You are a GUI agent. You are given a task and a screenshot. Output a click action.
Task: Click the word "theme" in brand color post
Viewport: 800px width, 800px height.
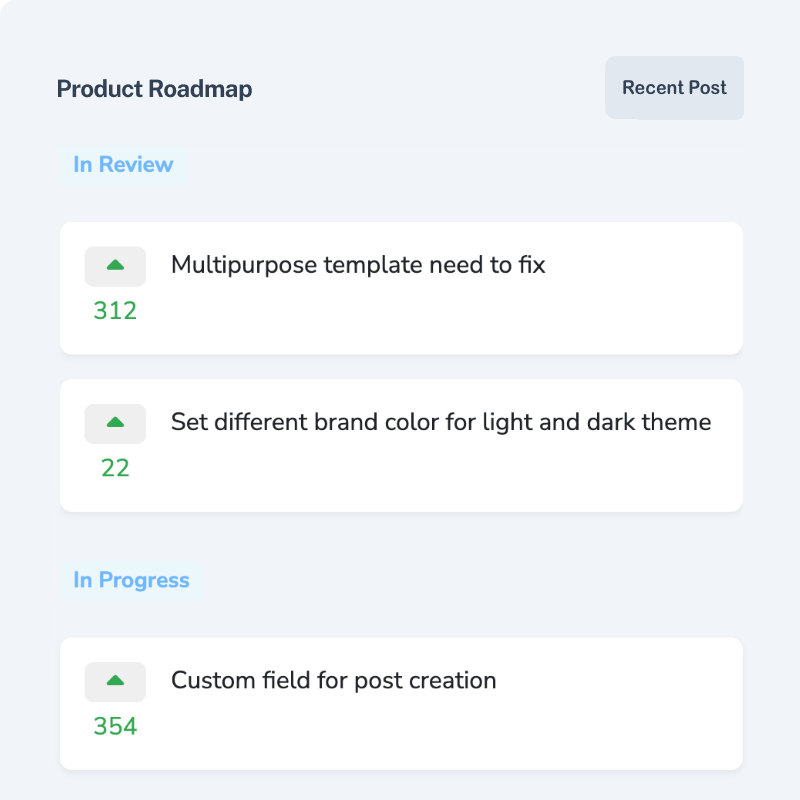coord(676,422)
